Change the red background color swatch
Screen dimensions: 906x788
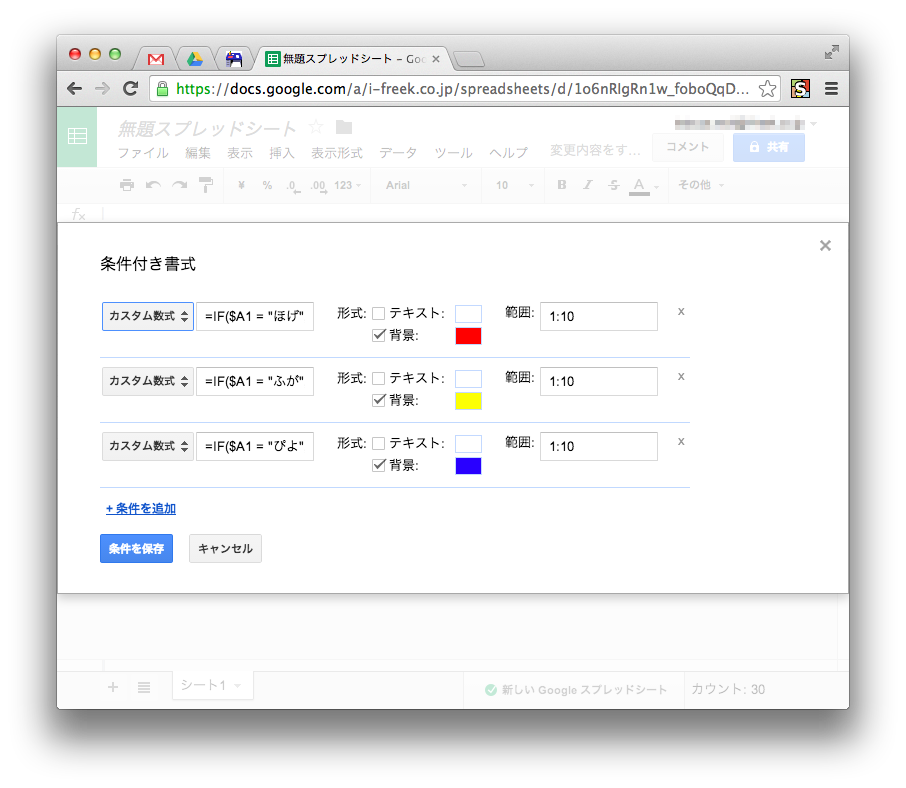(467, 336)
